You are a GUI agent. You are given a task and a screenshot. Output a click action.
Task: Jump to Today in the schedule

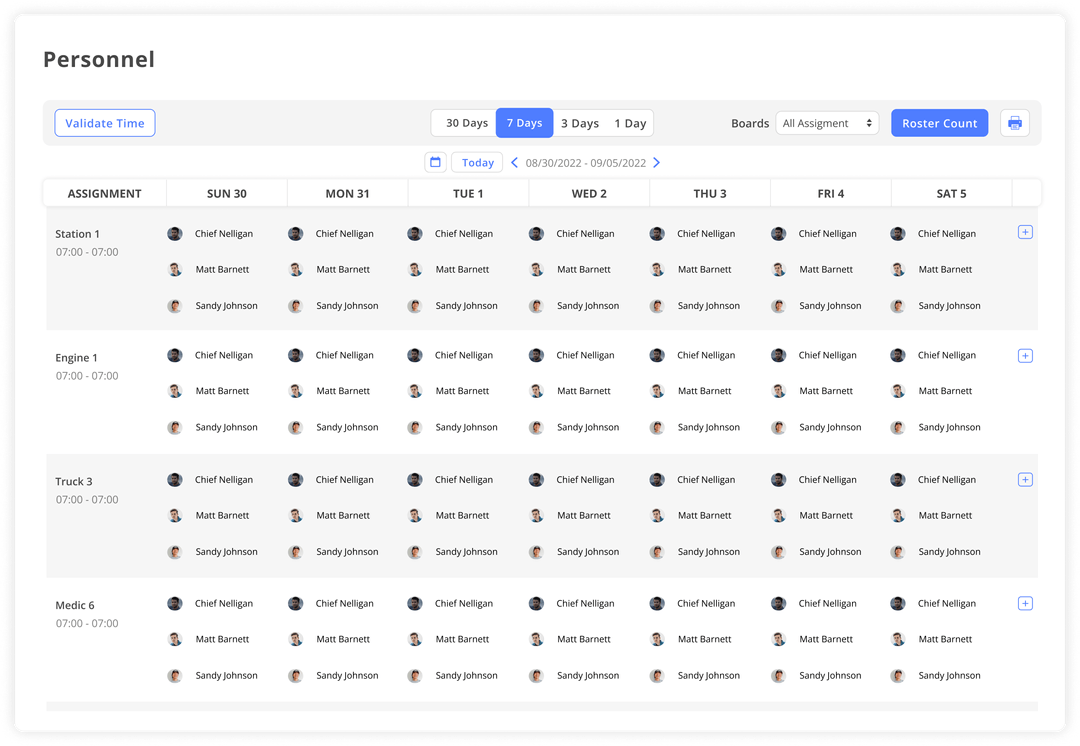point(477,162)
